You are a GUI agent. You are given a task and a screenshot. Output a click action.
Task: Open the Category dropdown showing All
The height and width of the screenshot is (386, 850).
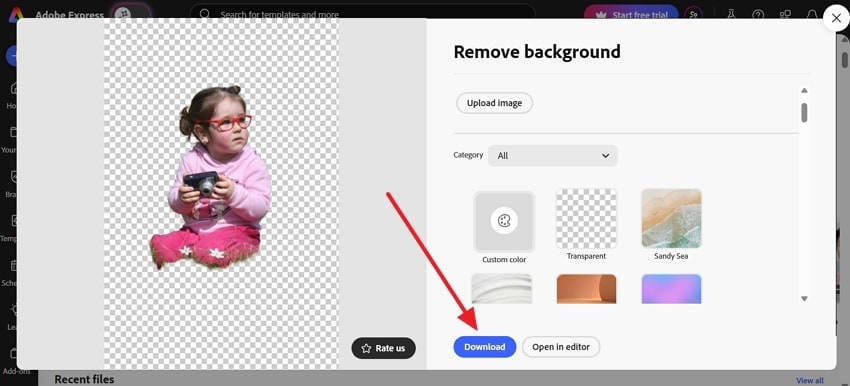point(552,156)
